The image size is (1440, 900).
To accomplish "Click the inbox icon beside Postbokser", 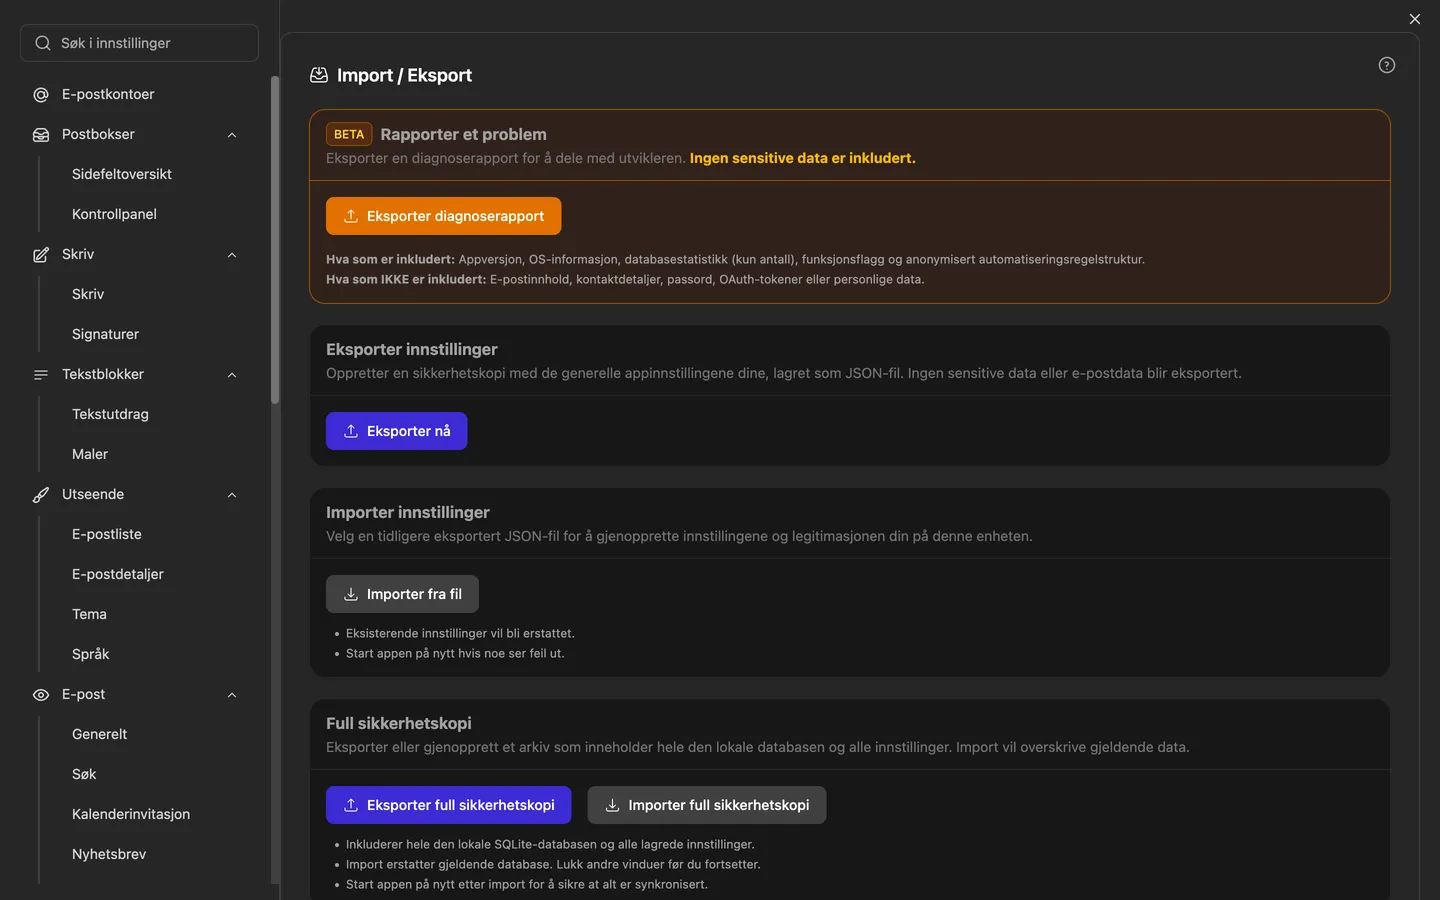I will [41, 135].
